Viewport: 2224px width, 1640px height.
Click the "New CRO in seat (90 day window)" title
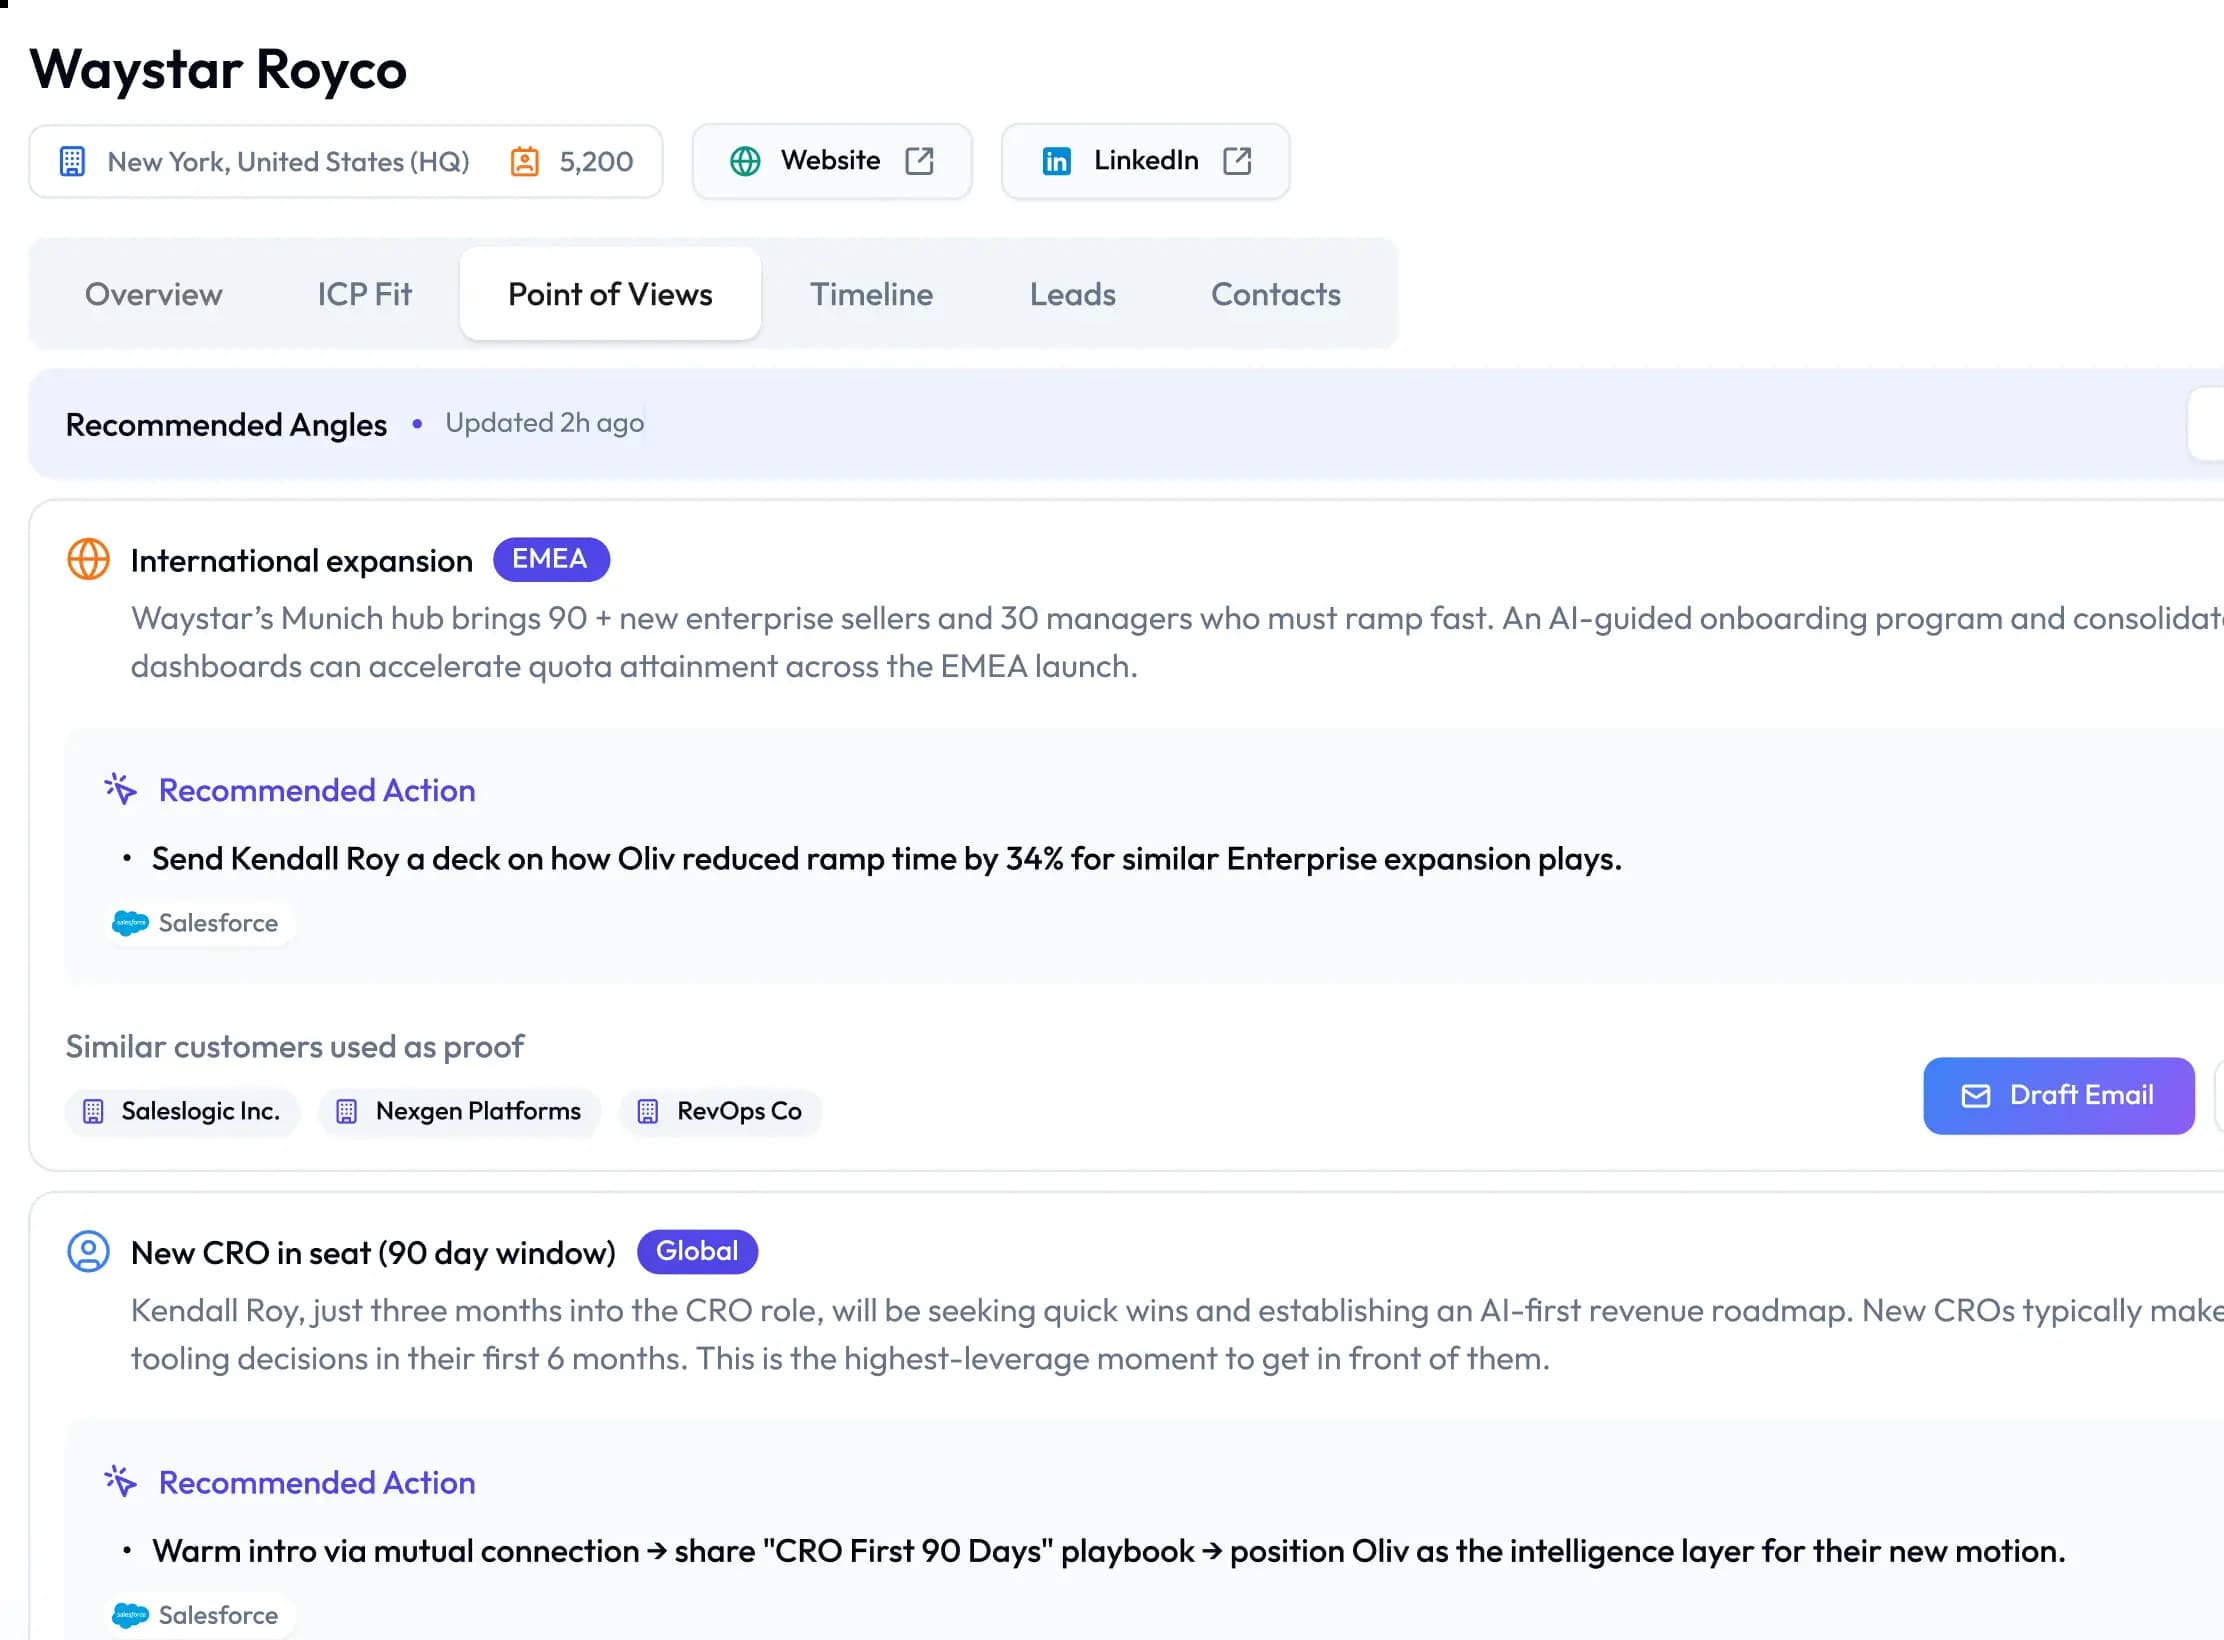(x=373, y=1252)
